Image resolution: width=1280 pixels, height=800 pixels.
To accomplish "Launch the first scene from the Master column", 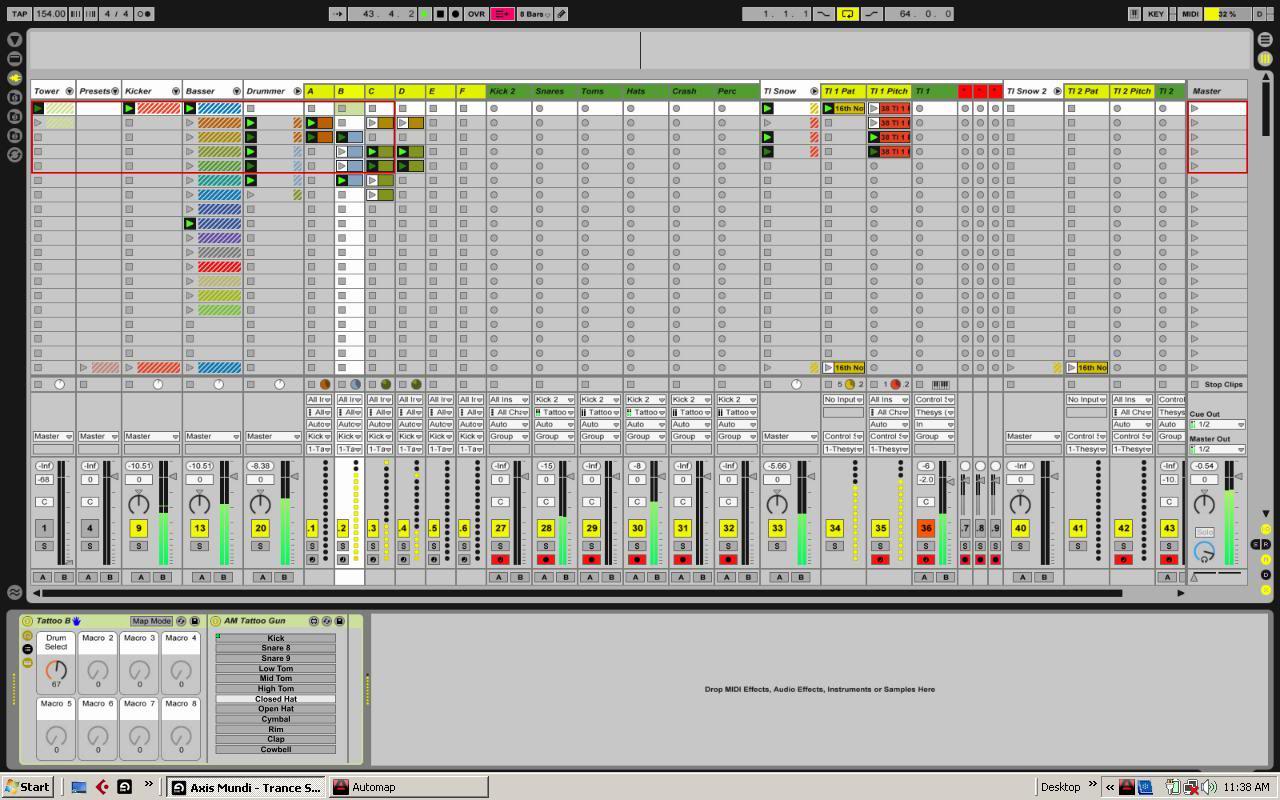I will [x=1194, y=108].
